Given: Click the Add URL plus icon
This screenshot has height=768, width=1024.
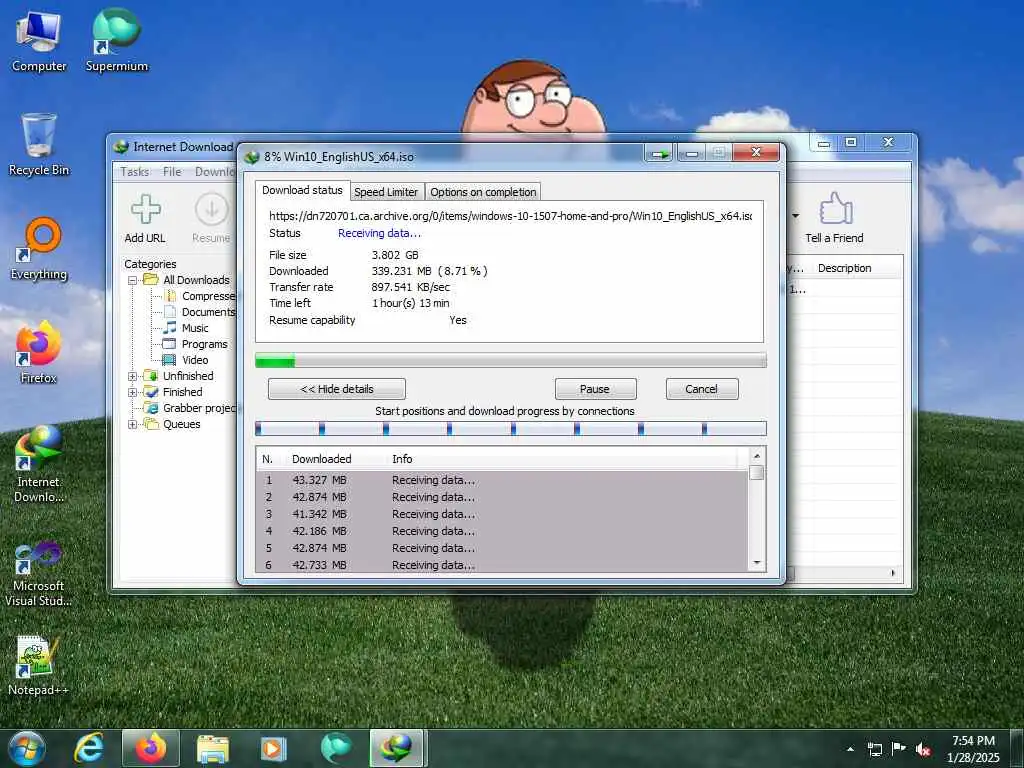Looking at the screenshot, I should 145,209.
